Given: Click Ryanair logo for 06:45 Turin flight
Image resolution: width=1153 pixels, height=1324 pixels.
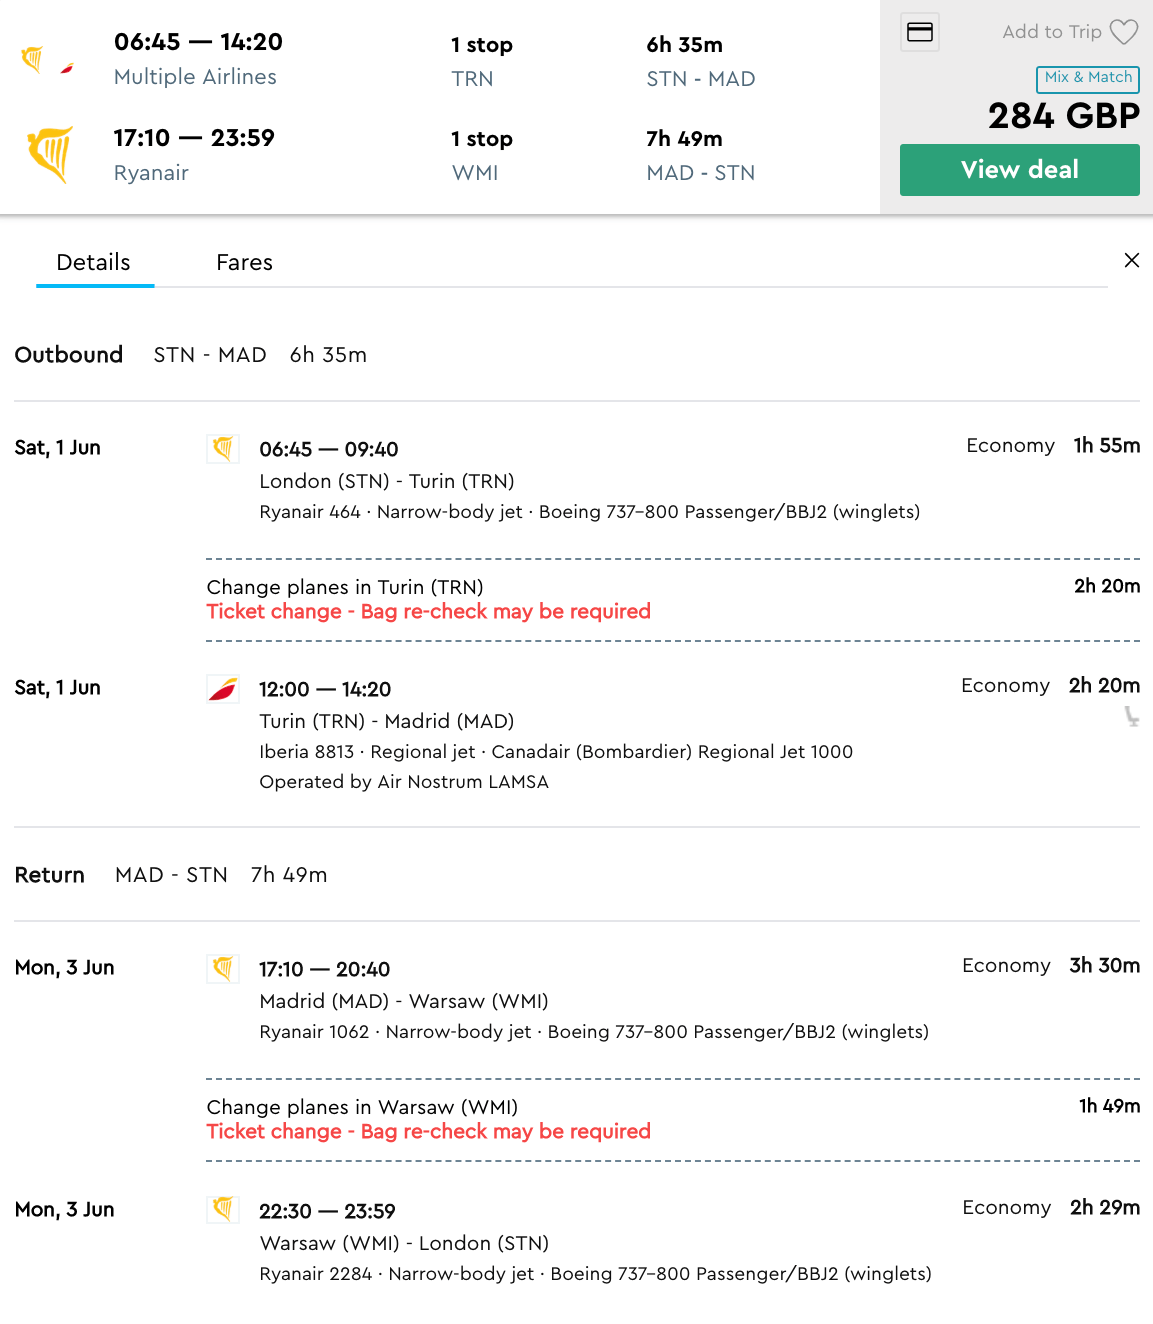Looking at the screenshot, I should (223, 448).
